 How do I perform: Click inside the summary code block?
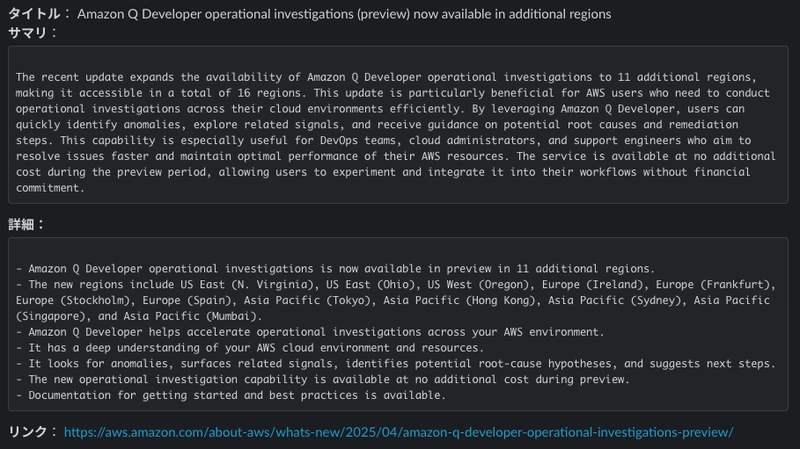[x=398, y=125]
